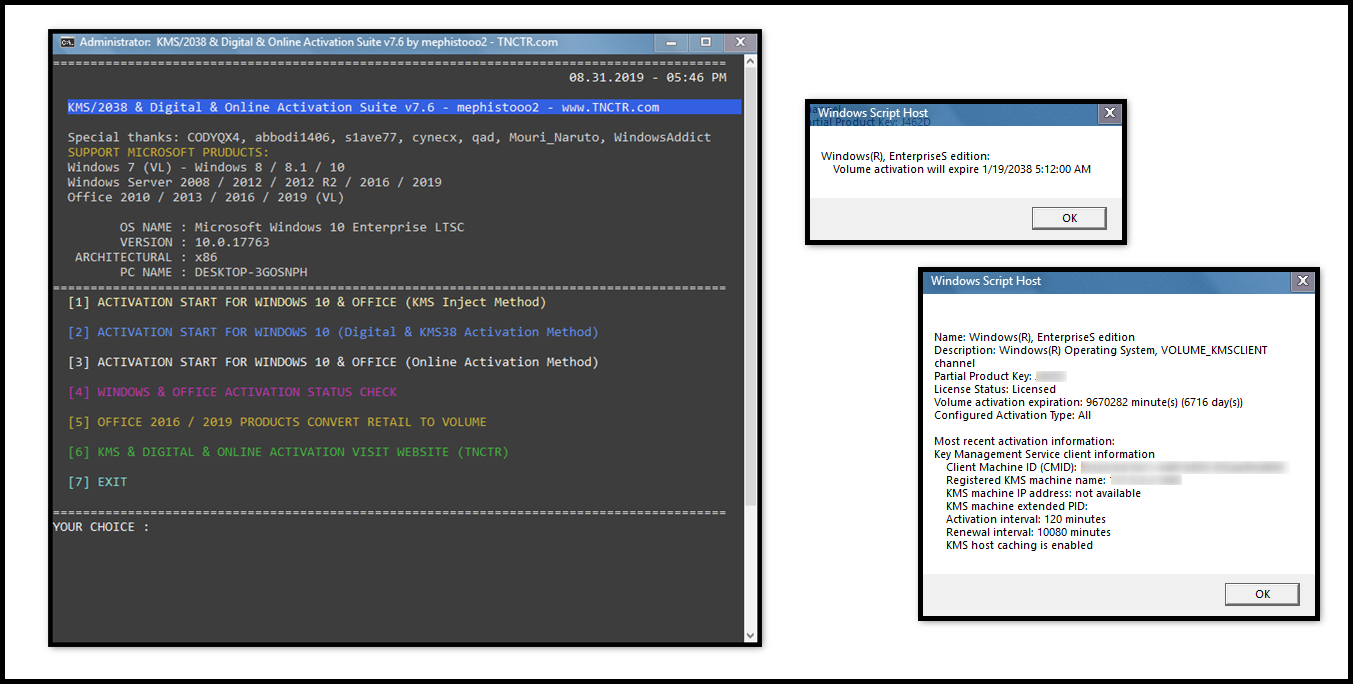Maximize the Activation Suite console window

tap(706, 42)
